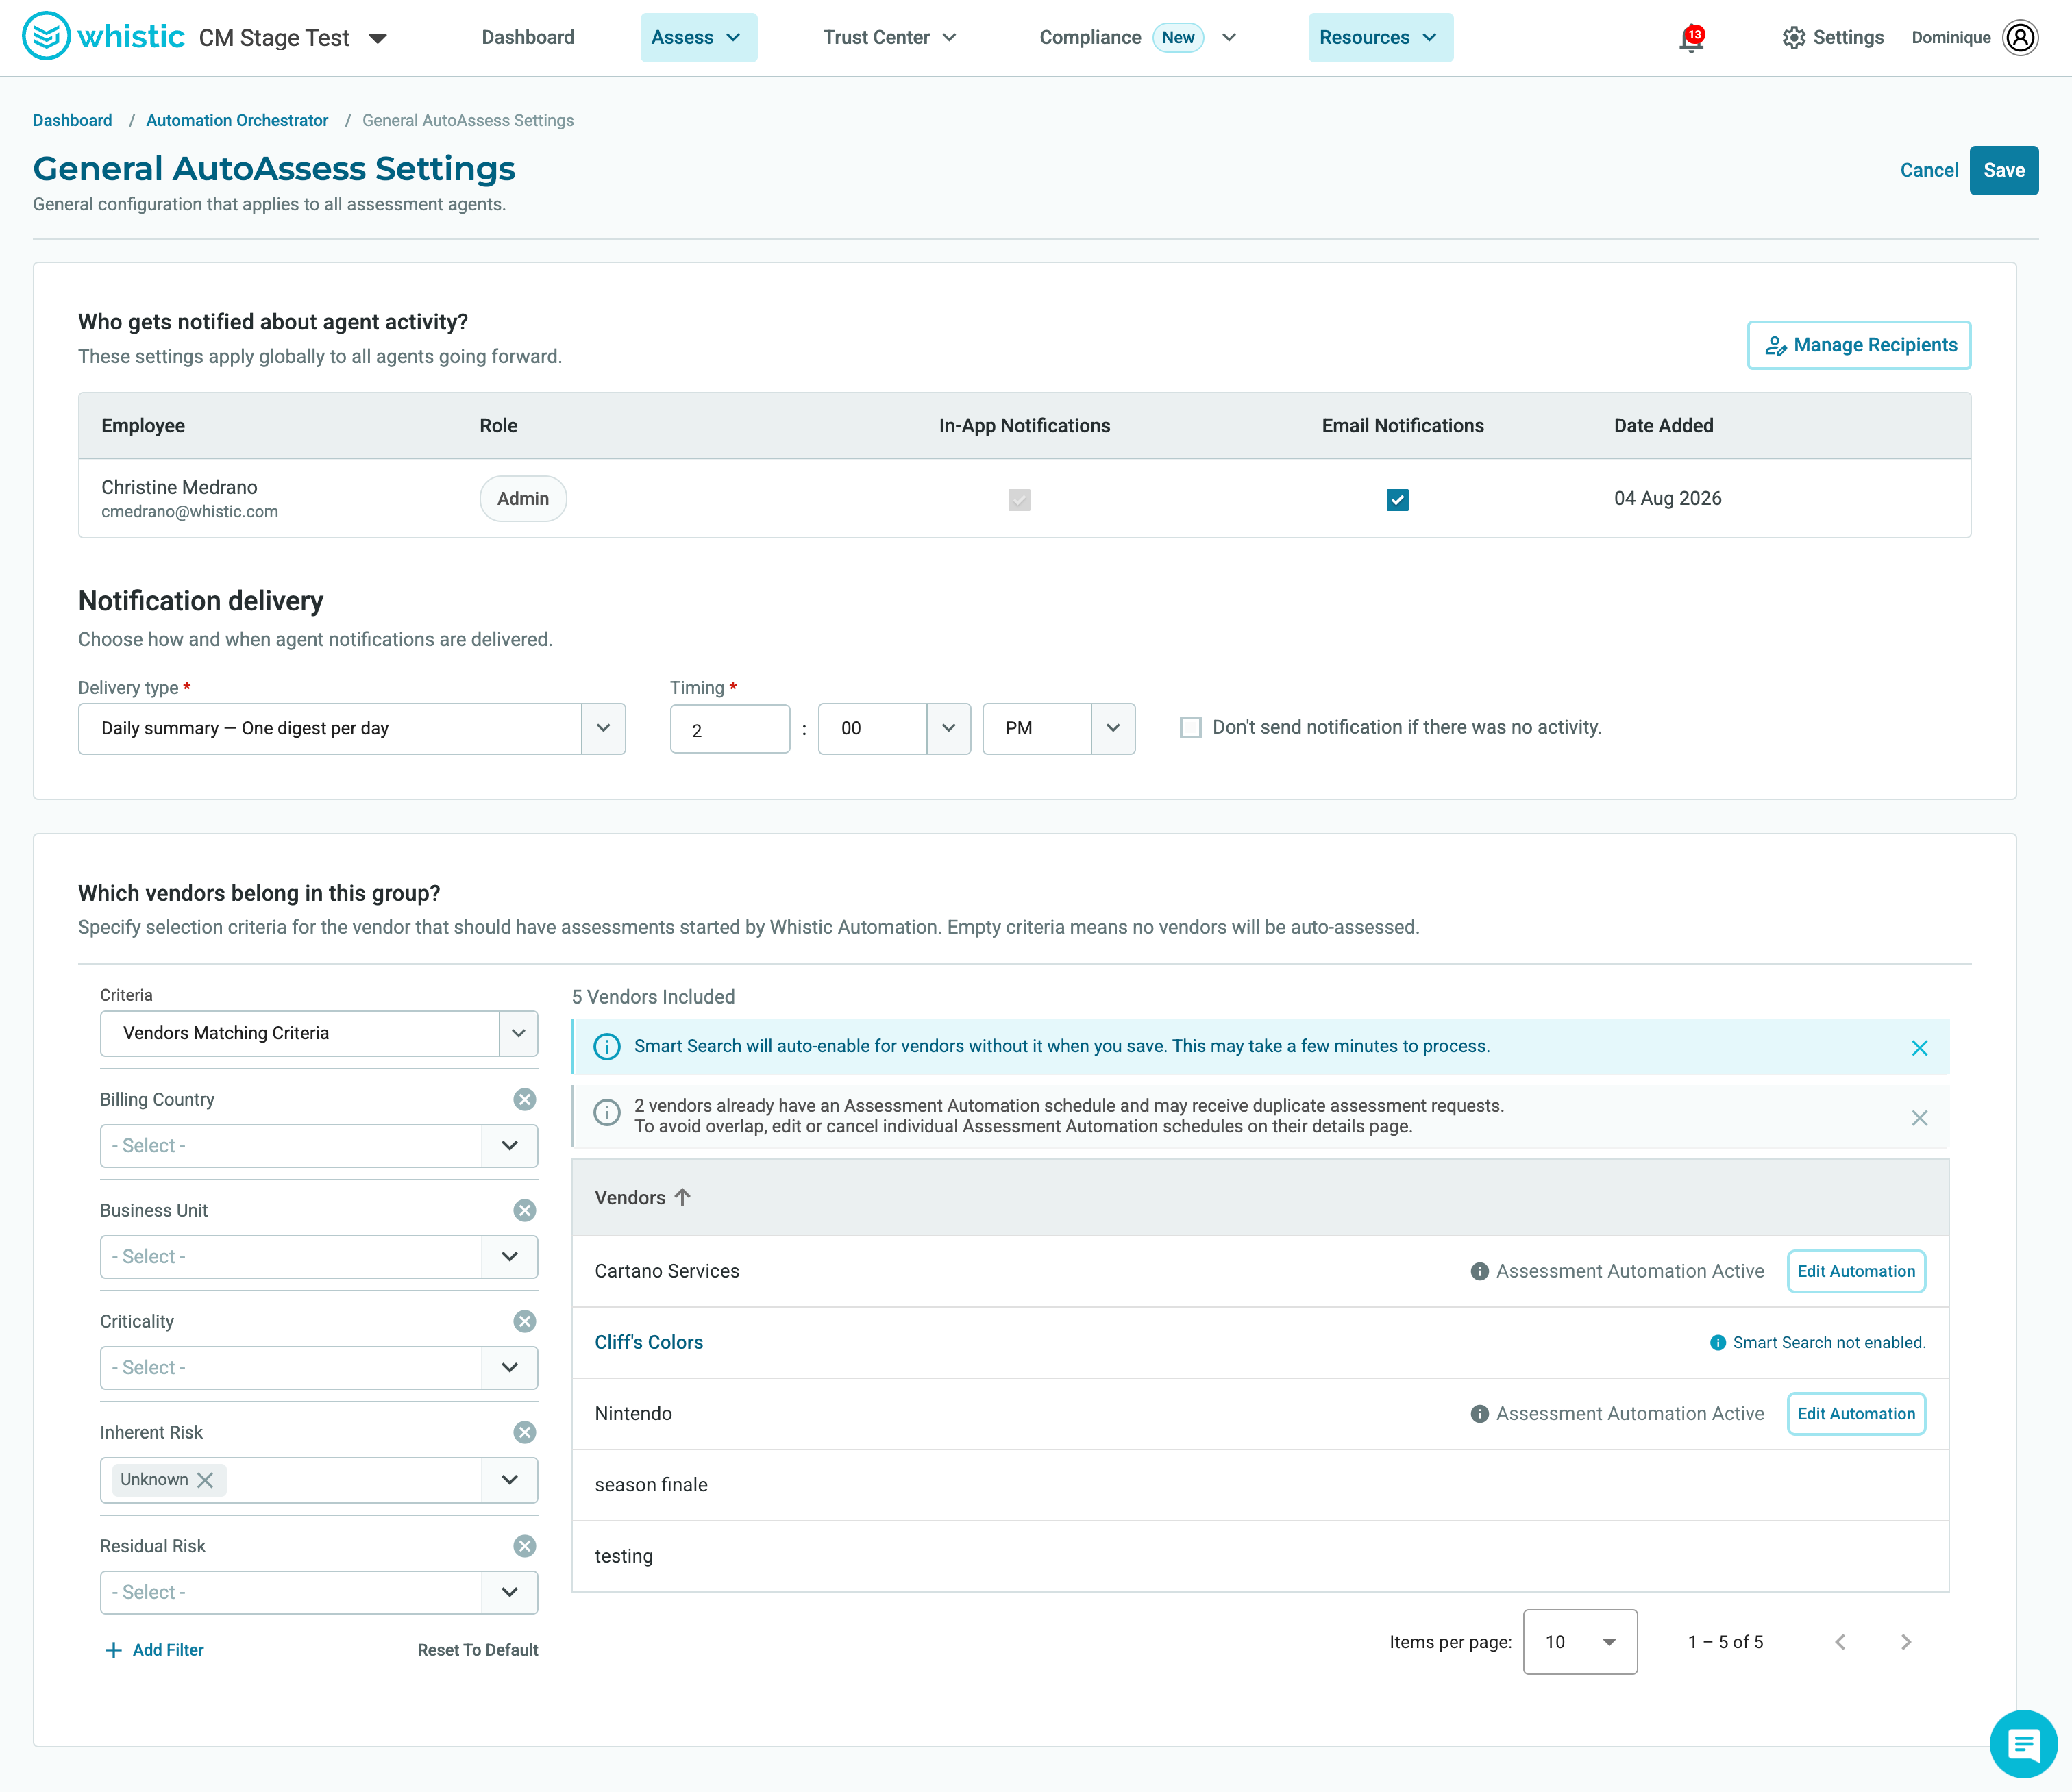The height and width of the screenshot is (1792, 2072).
Task: Remove the Criticality filter
Action: 525,1322
